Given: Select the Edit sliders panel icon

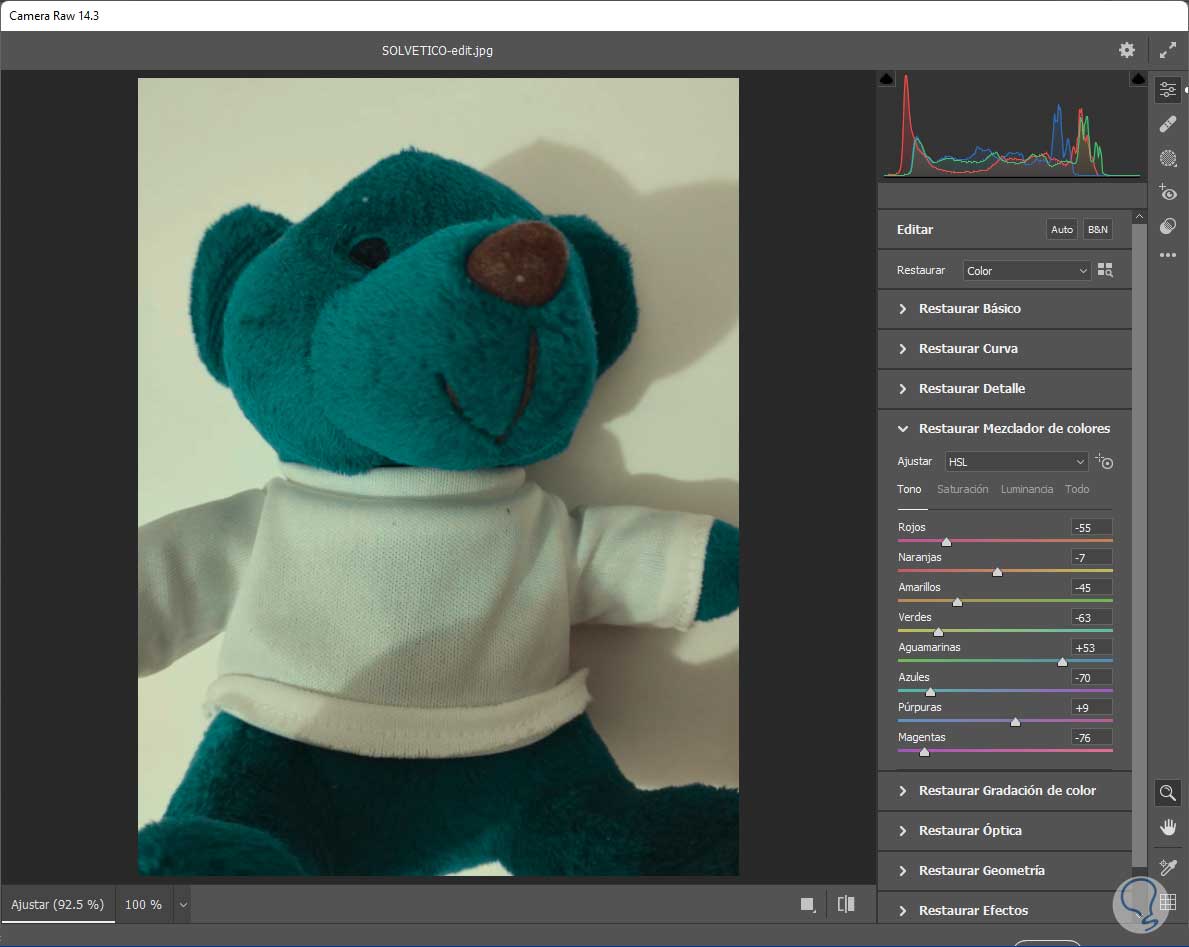Looking at the screenshot, I should (x=1167, y=90).
